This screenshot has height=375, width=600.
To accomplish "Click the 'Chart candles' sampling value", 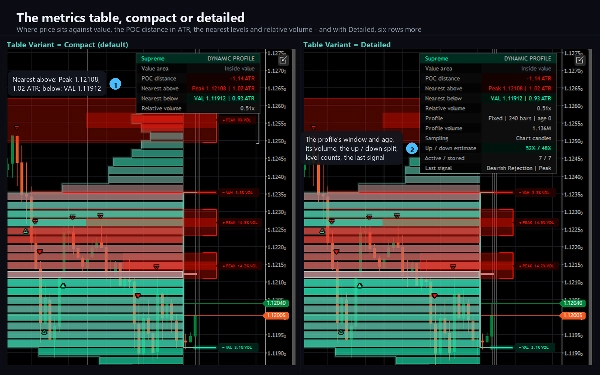I will click(x=533, y=138).
